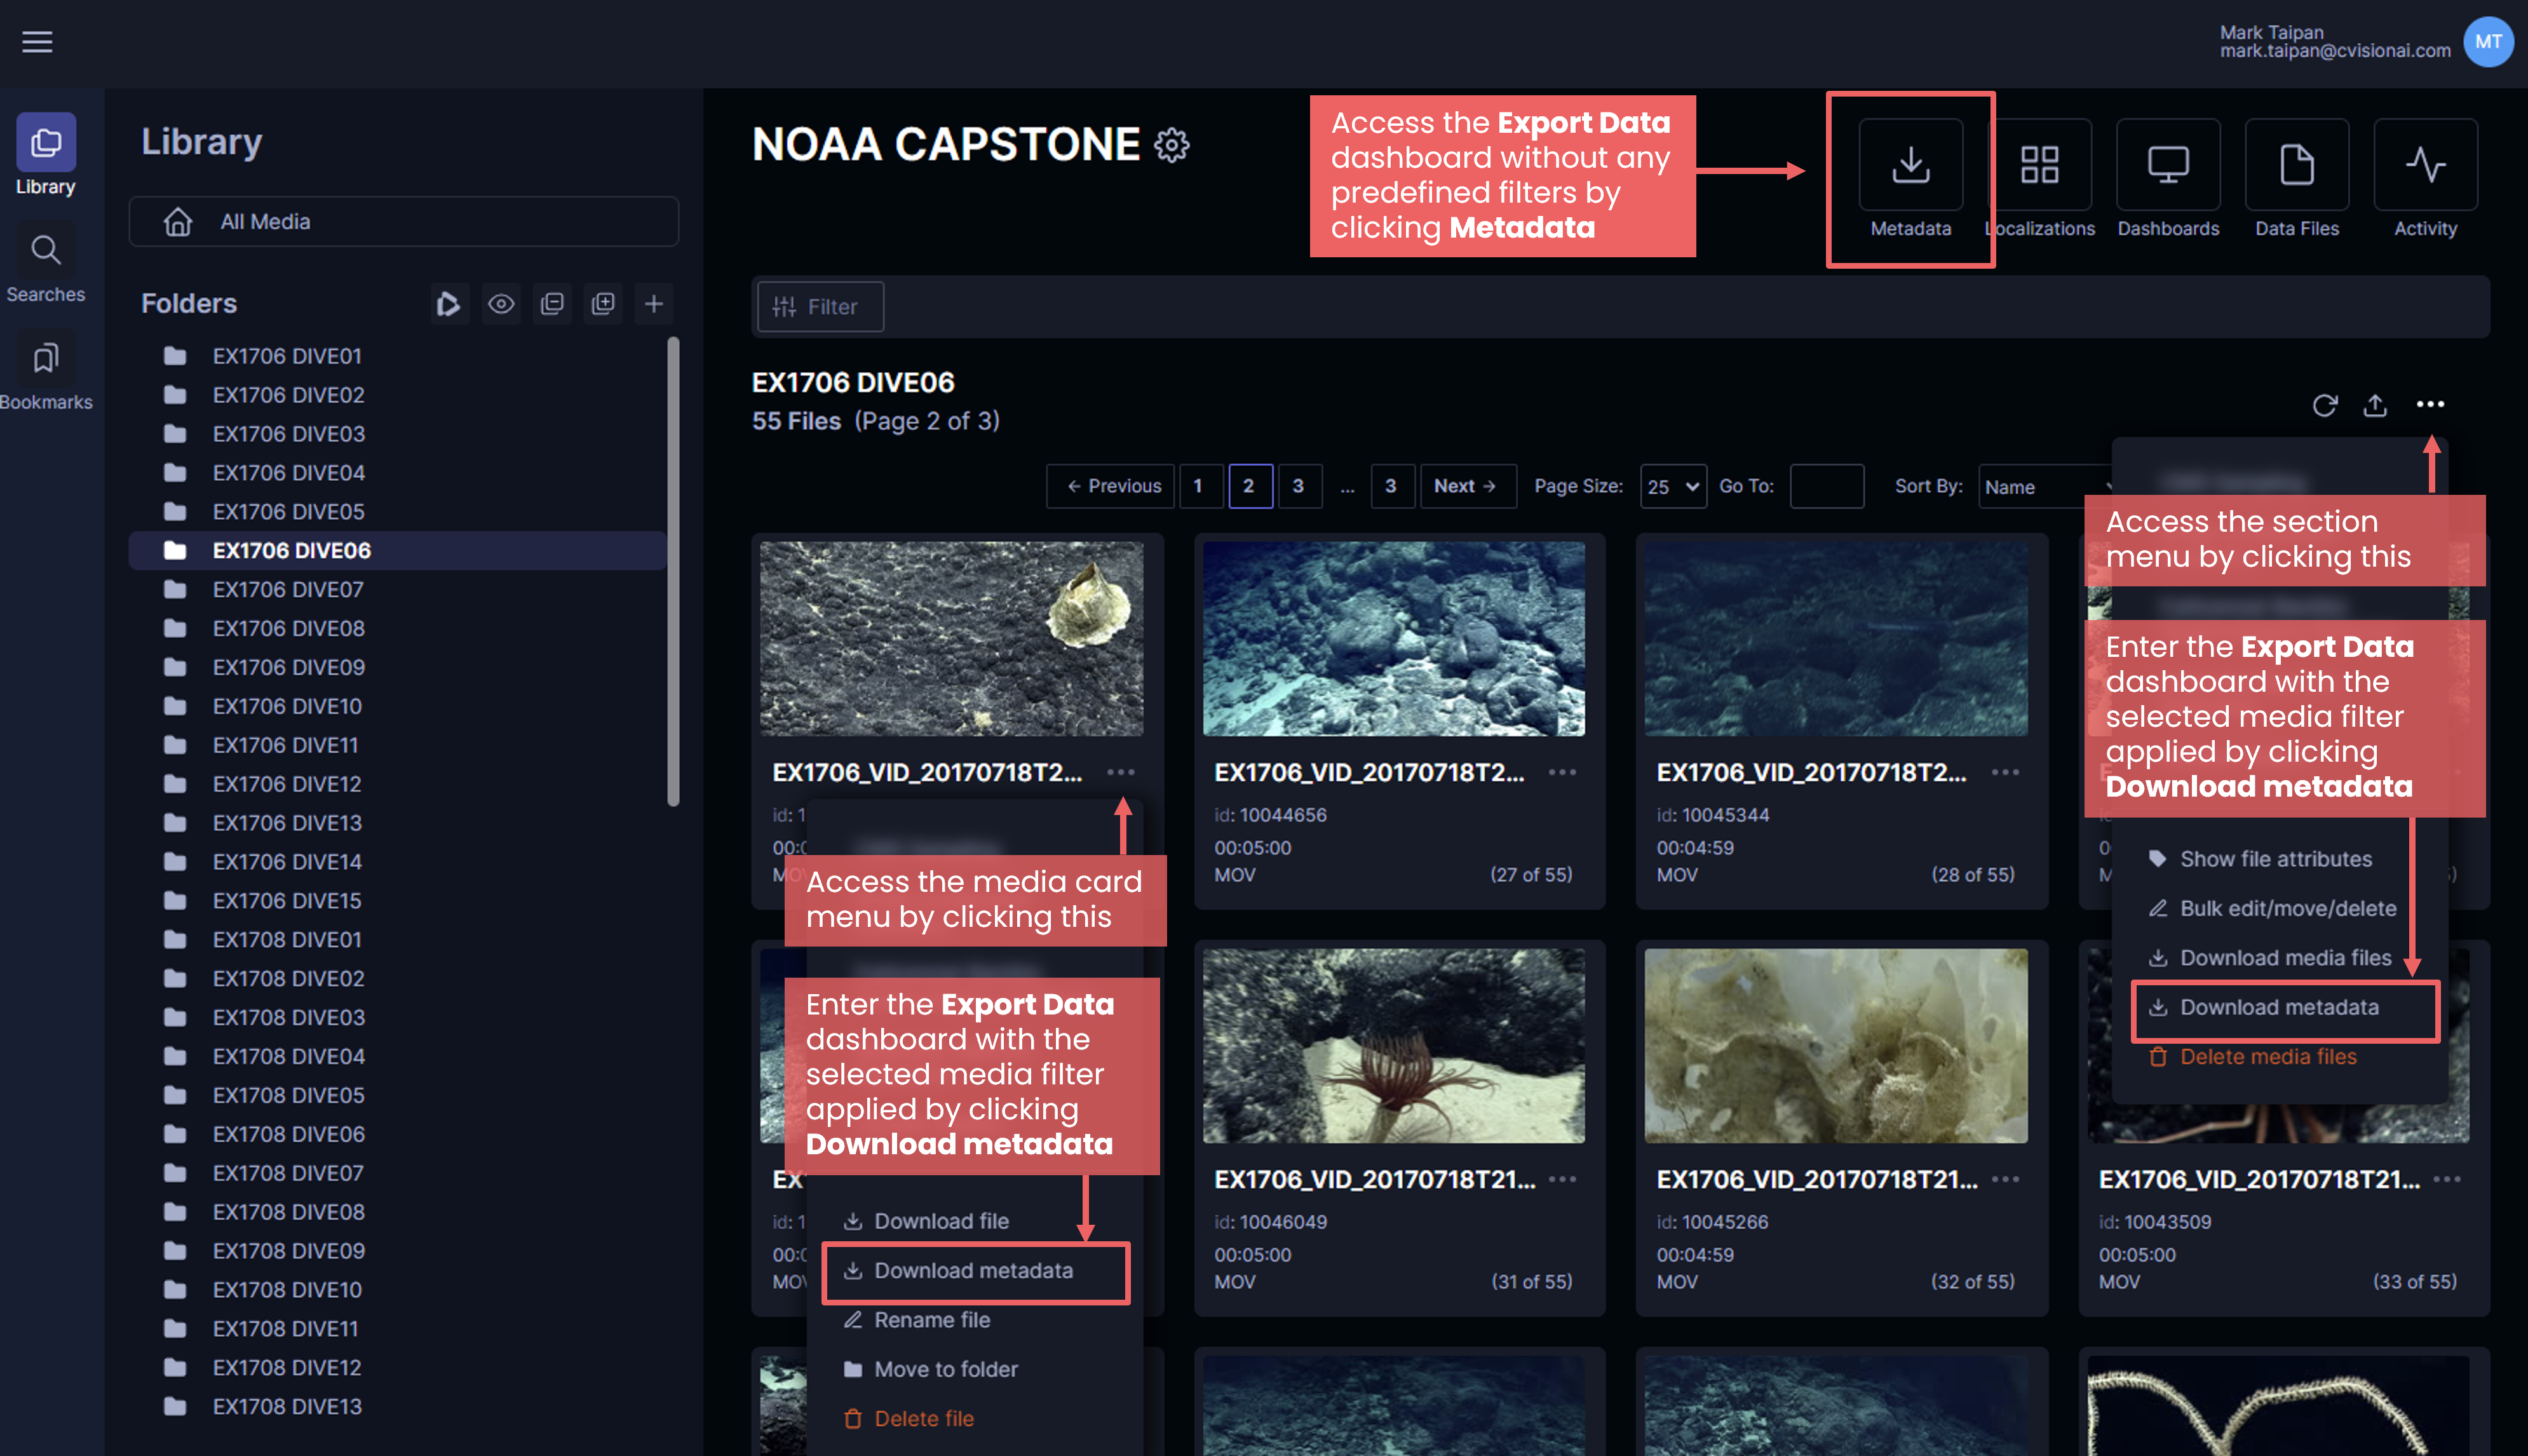Choose Bulk edit/move/delete in the section menu
The height and width of the screenshot is (1456, 2528).
(2272, 908)
